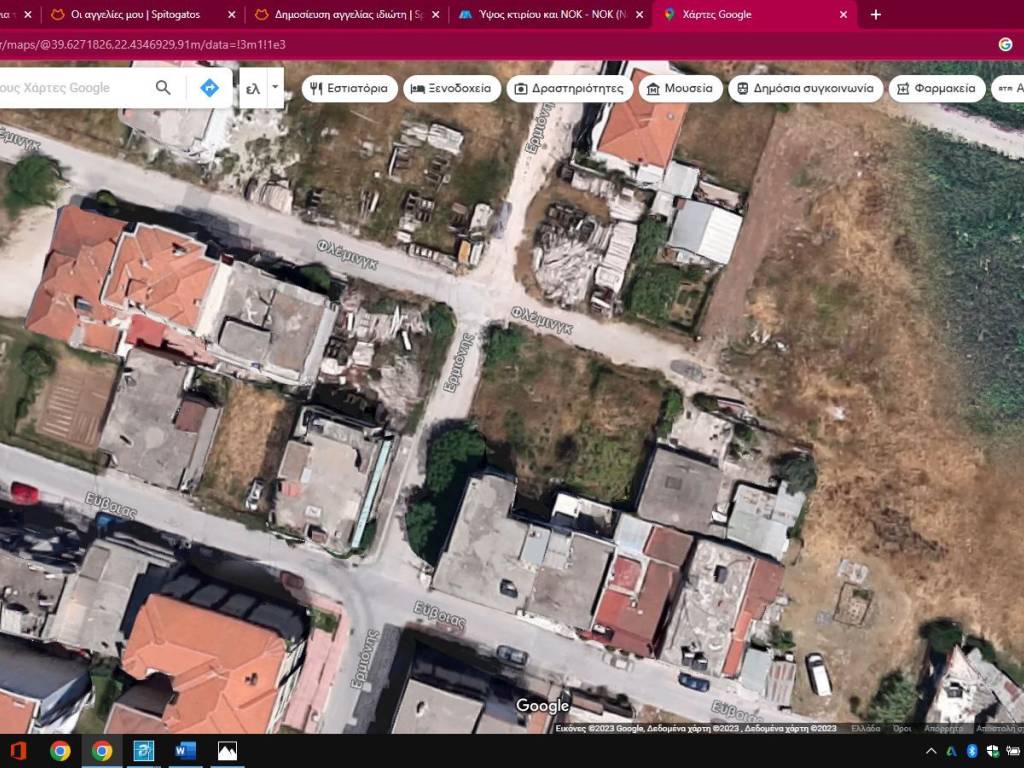This screenshot has height=768, width=1024.
Task: Open Microsoft Word from the taskbar
Action: [x=186, y=751]
